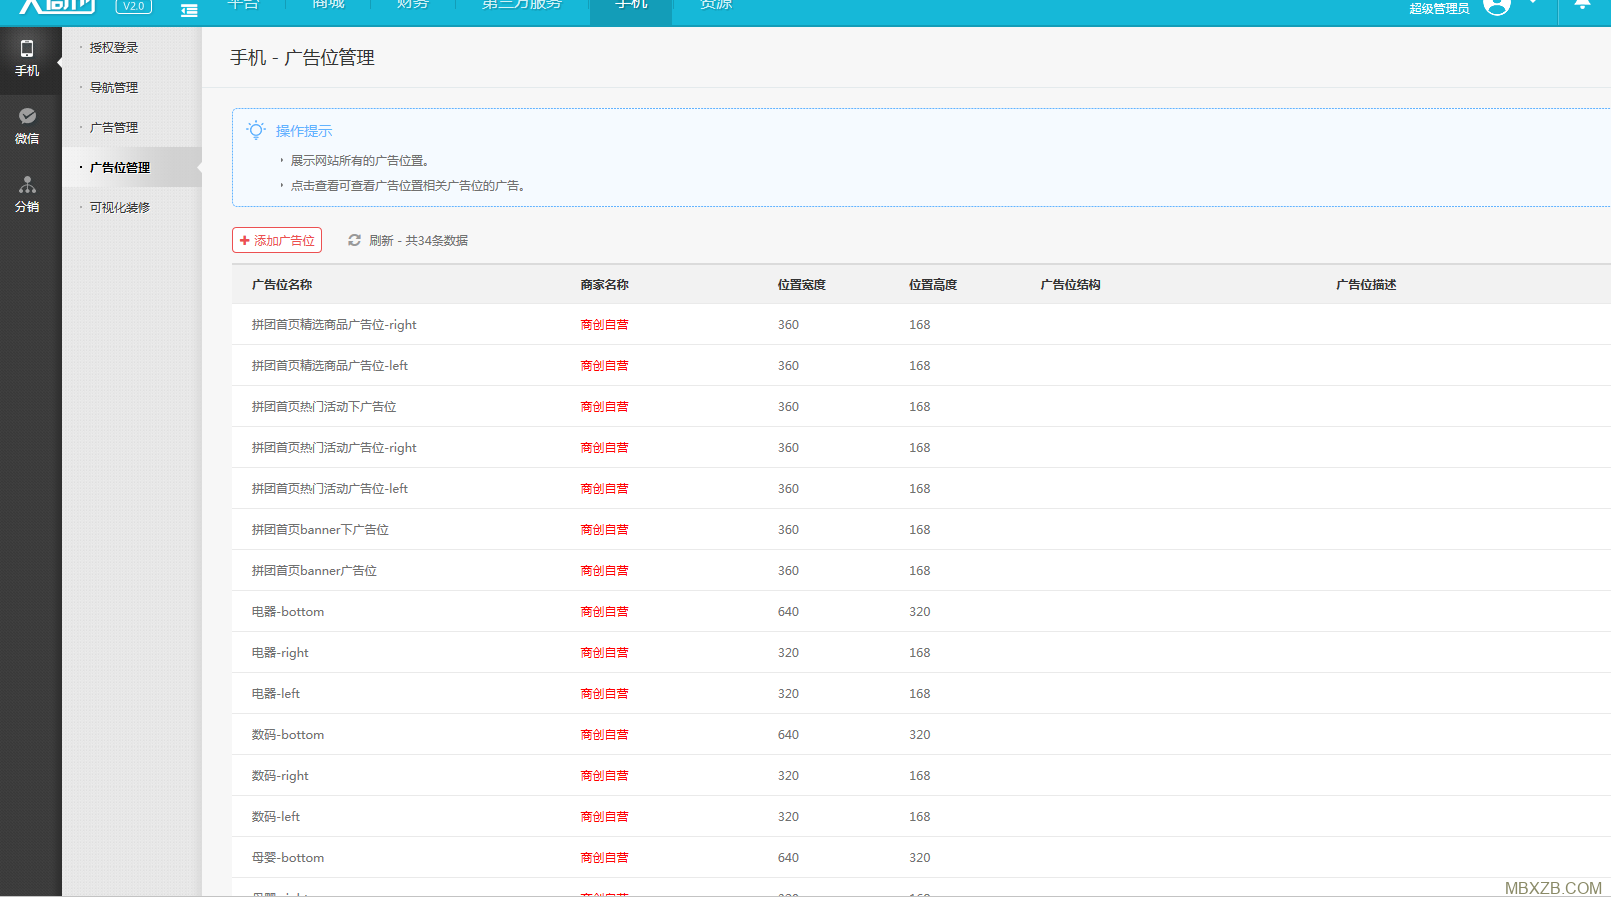Click the 操作提示 lightbulb icon
Image resolution: width=1611 pixels, height=900 pixels.
(256, 130)
